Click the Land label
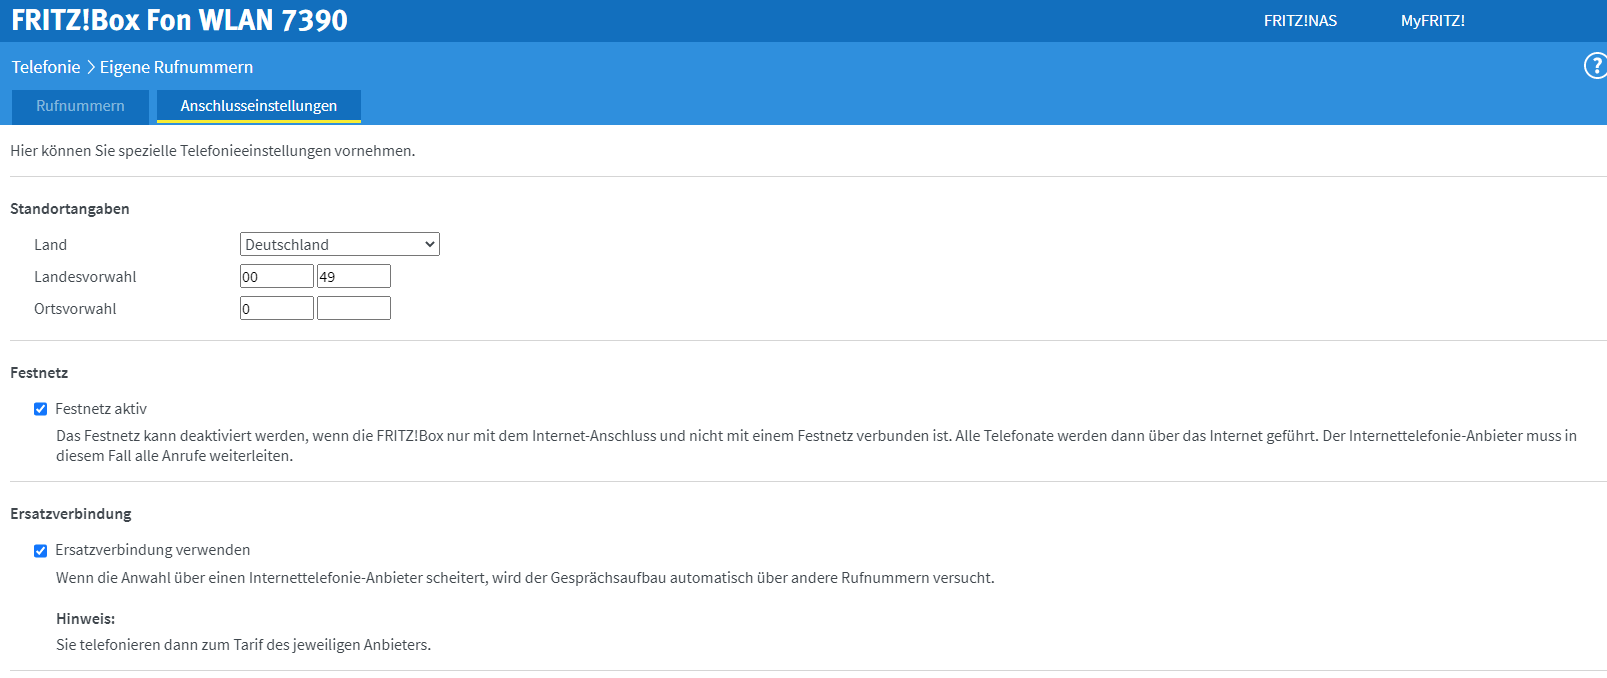Viewport: 1607px width, 678px height. [50, 245]
